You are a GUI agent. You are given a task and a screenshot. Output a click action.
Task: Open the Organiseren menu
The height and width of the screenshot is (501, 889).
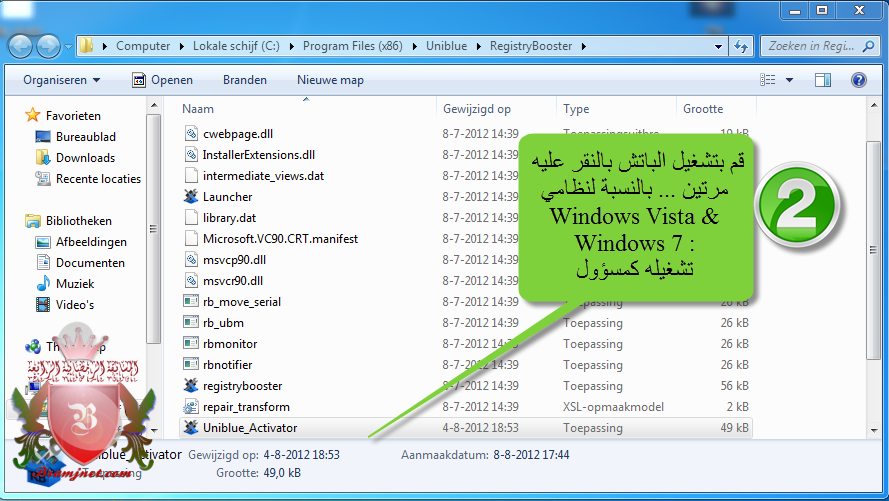(x=61, y=80)
